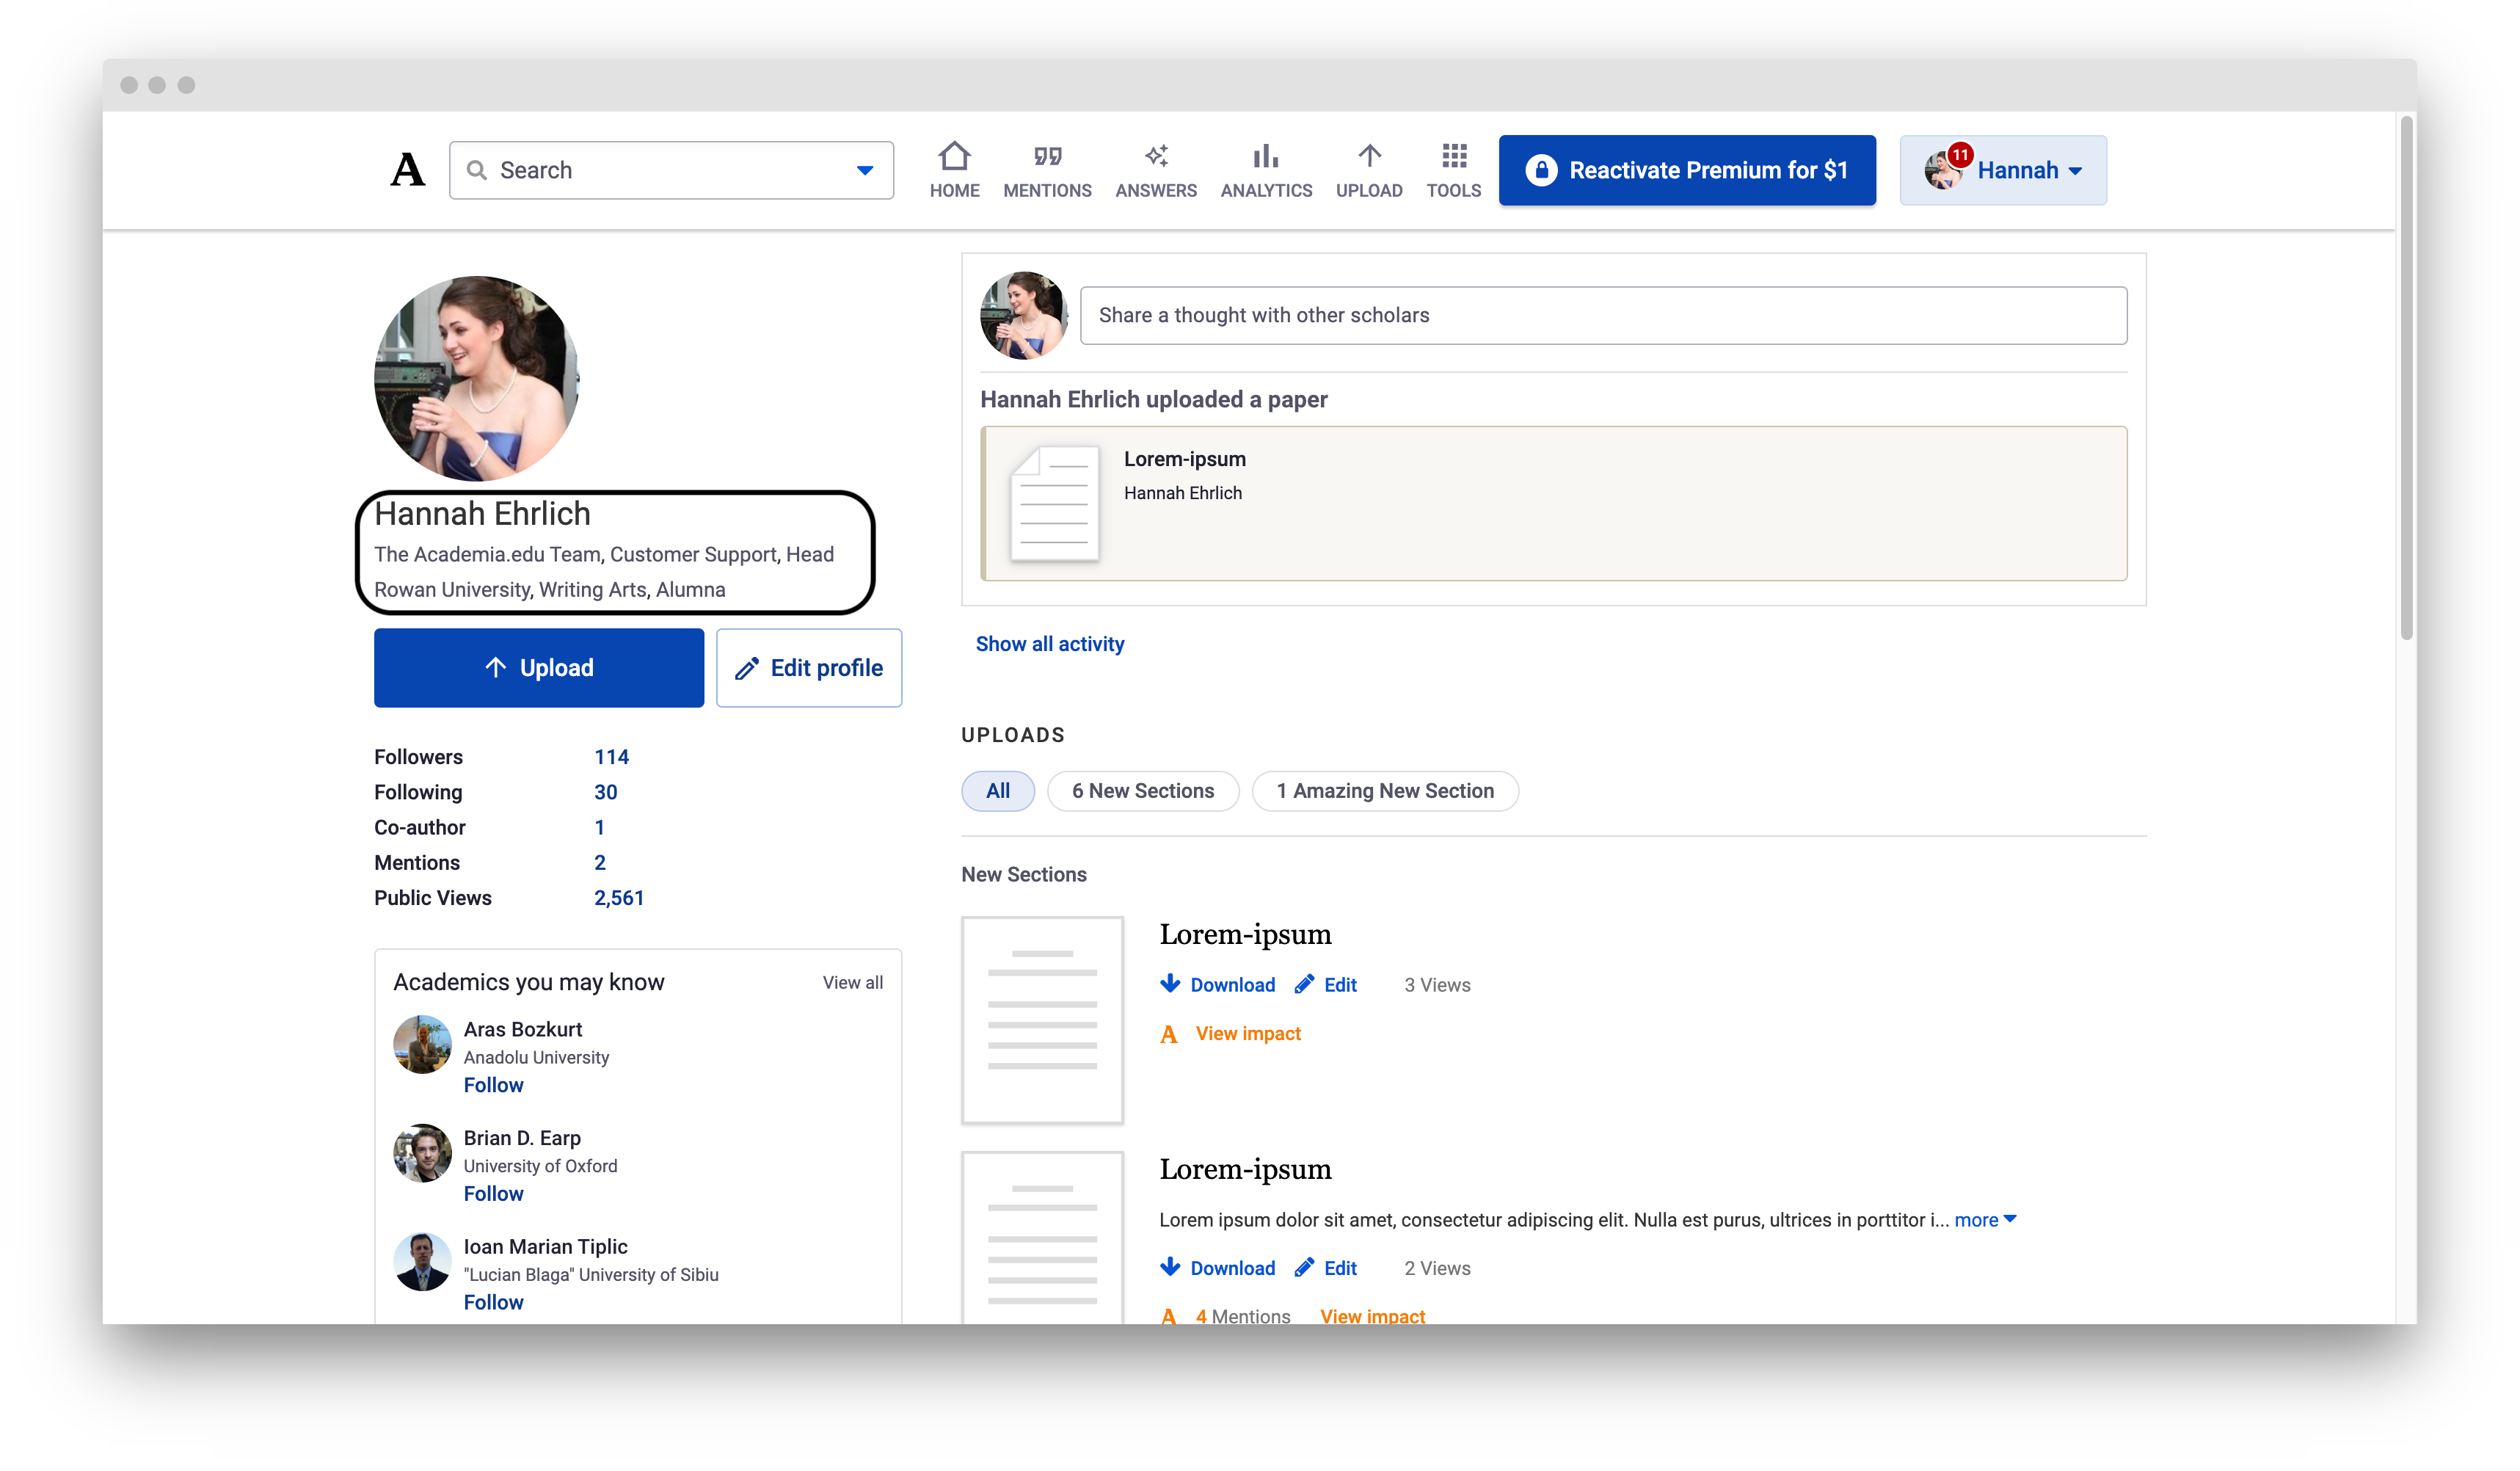Screen dimensions: 2520x1471
Task: Click Reactivate Premium for $1
Action: (1687, 169)
